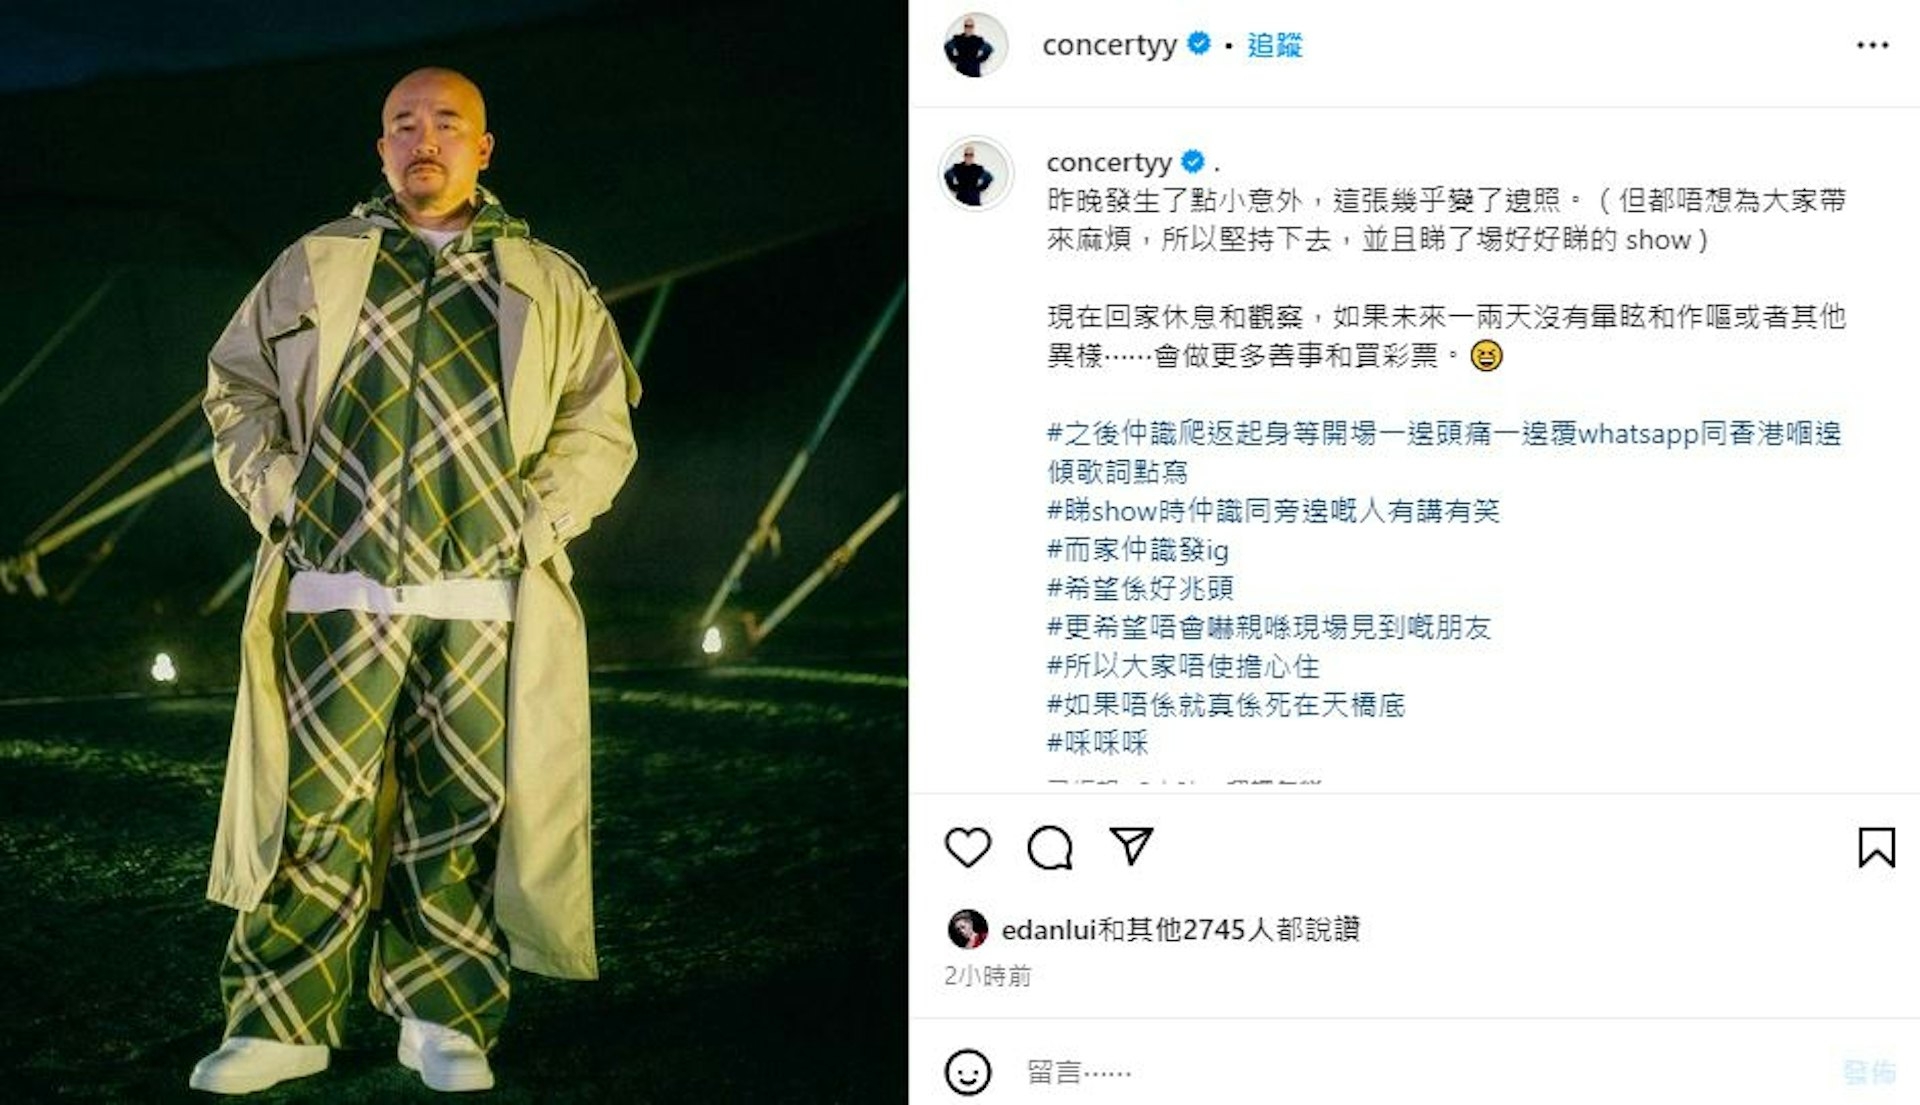
Task: Open the three-dot more options menu
Action: 1872,45
